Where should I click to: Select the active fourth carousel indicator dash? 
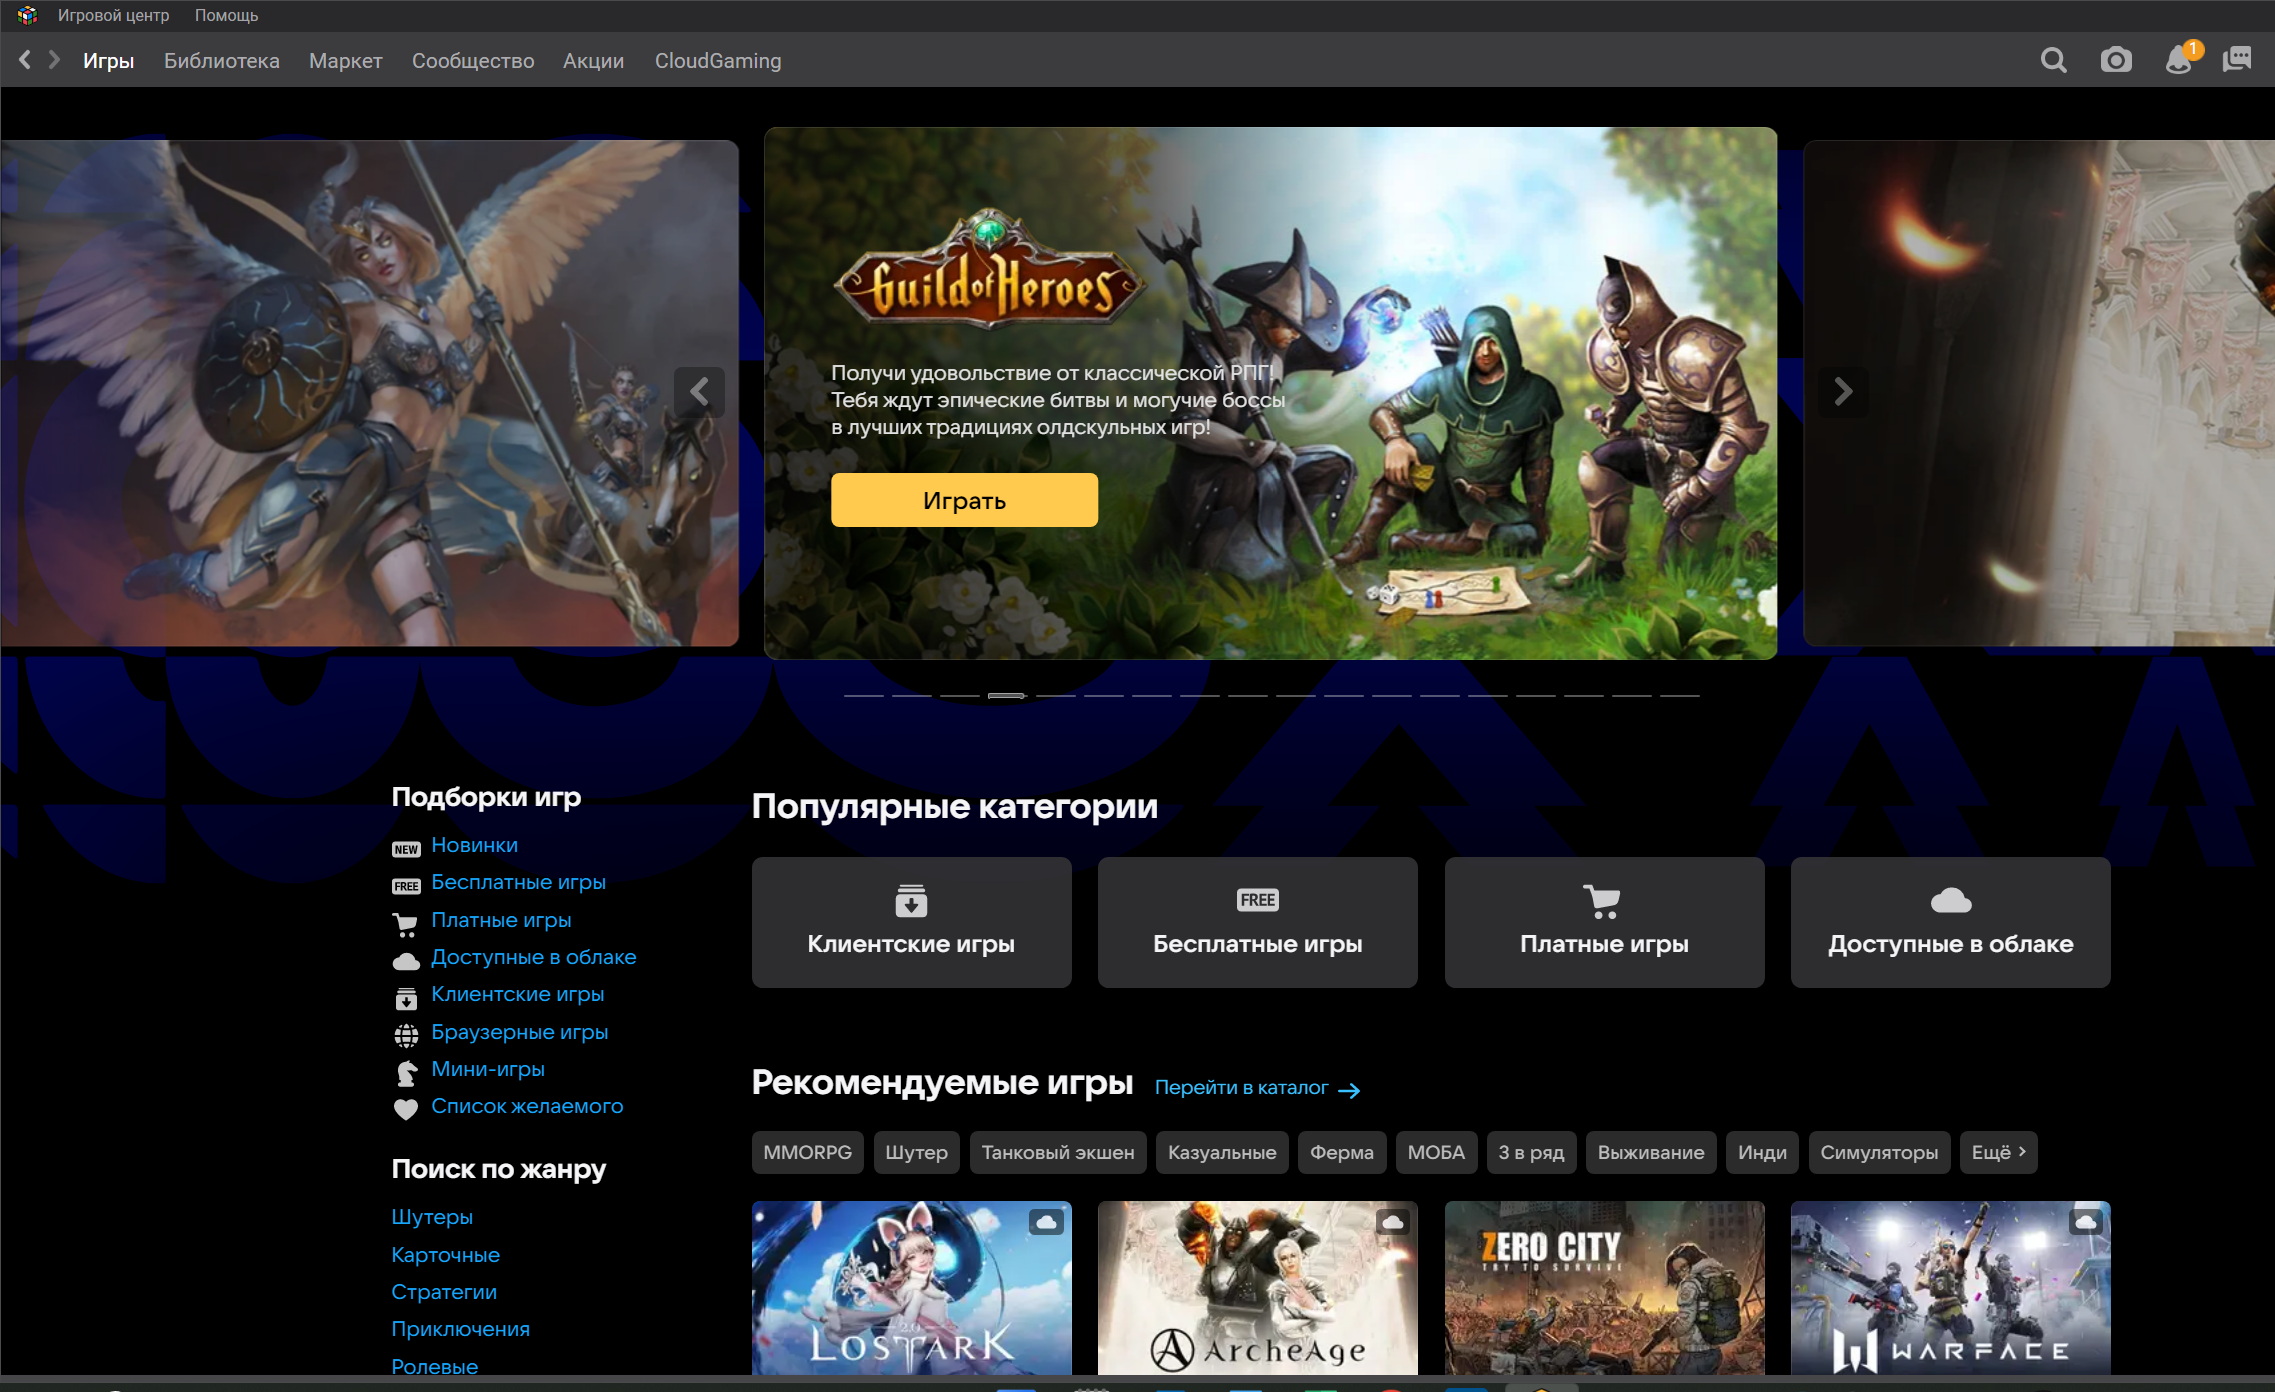point(1007,695)
